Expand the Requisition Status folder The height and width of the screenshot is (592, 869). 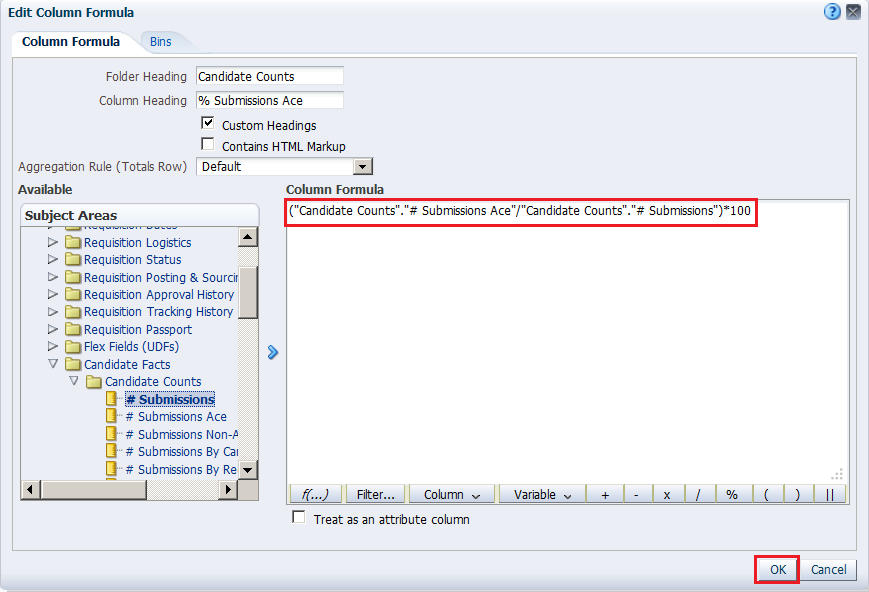click(53, 259)
